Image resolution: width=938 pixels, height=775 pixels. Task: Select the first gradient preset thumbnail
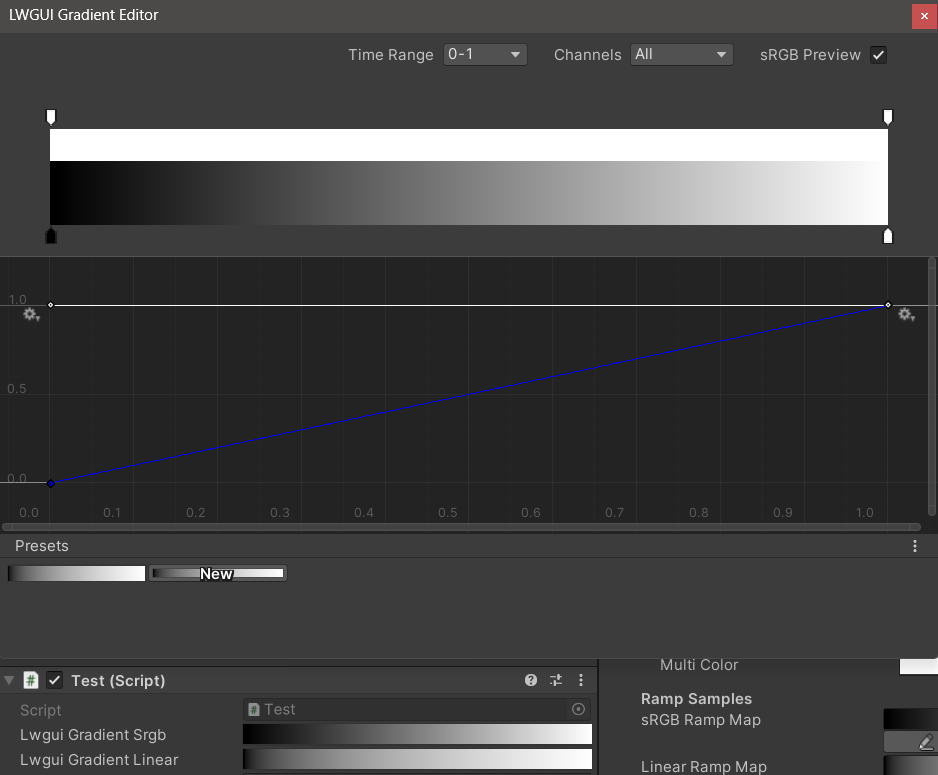(77, 573)
